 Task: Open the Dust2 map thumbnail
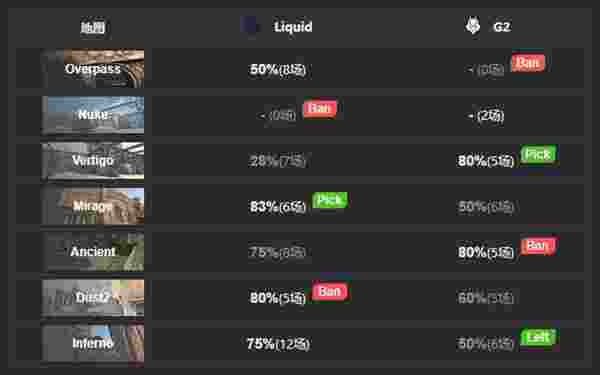click(x=93, y=297)
